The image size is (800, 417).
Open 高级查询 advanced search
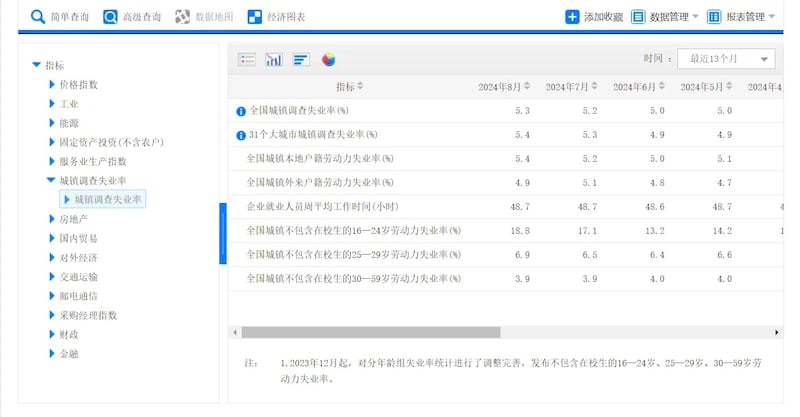click(x=132, y=17)
